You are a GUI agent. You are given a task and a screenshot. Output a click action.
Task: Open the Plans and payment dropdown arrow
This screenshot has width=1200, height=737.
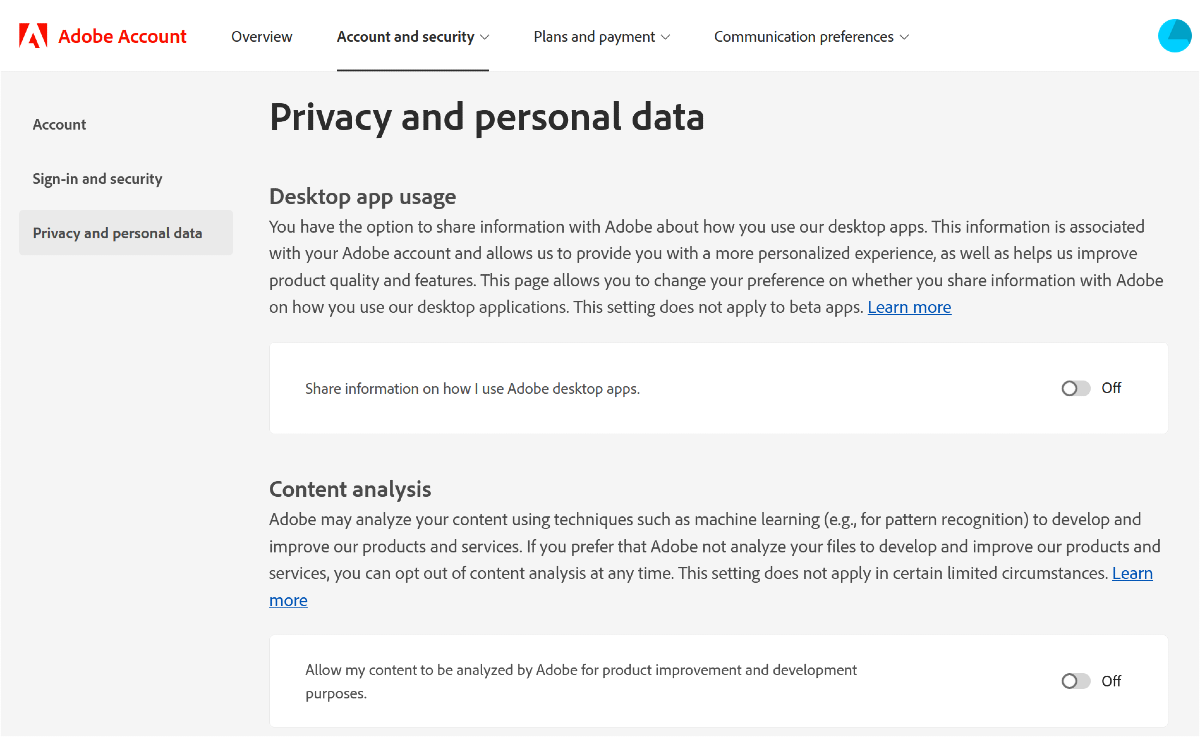click(666, 37)
